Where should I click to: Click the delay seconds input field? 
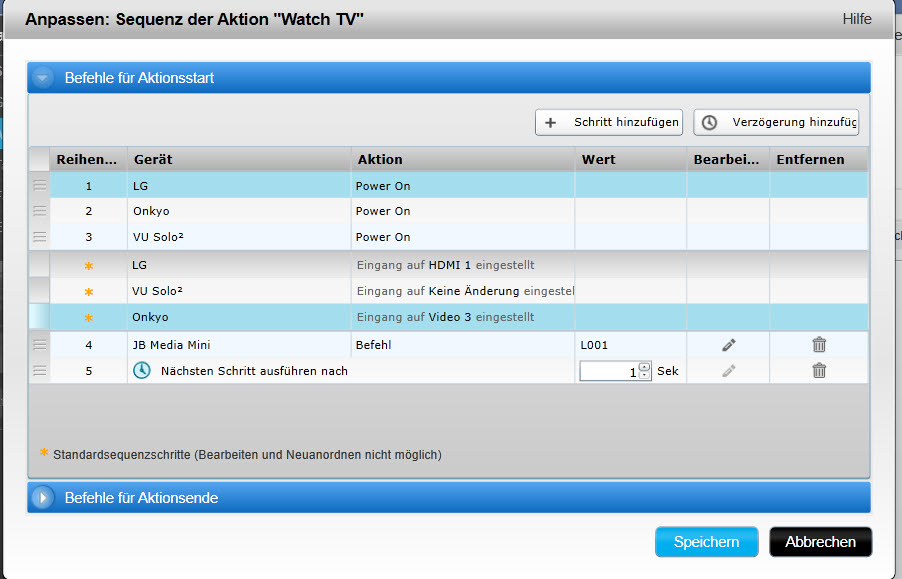coord(609,371)
